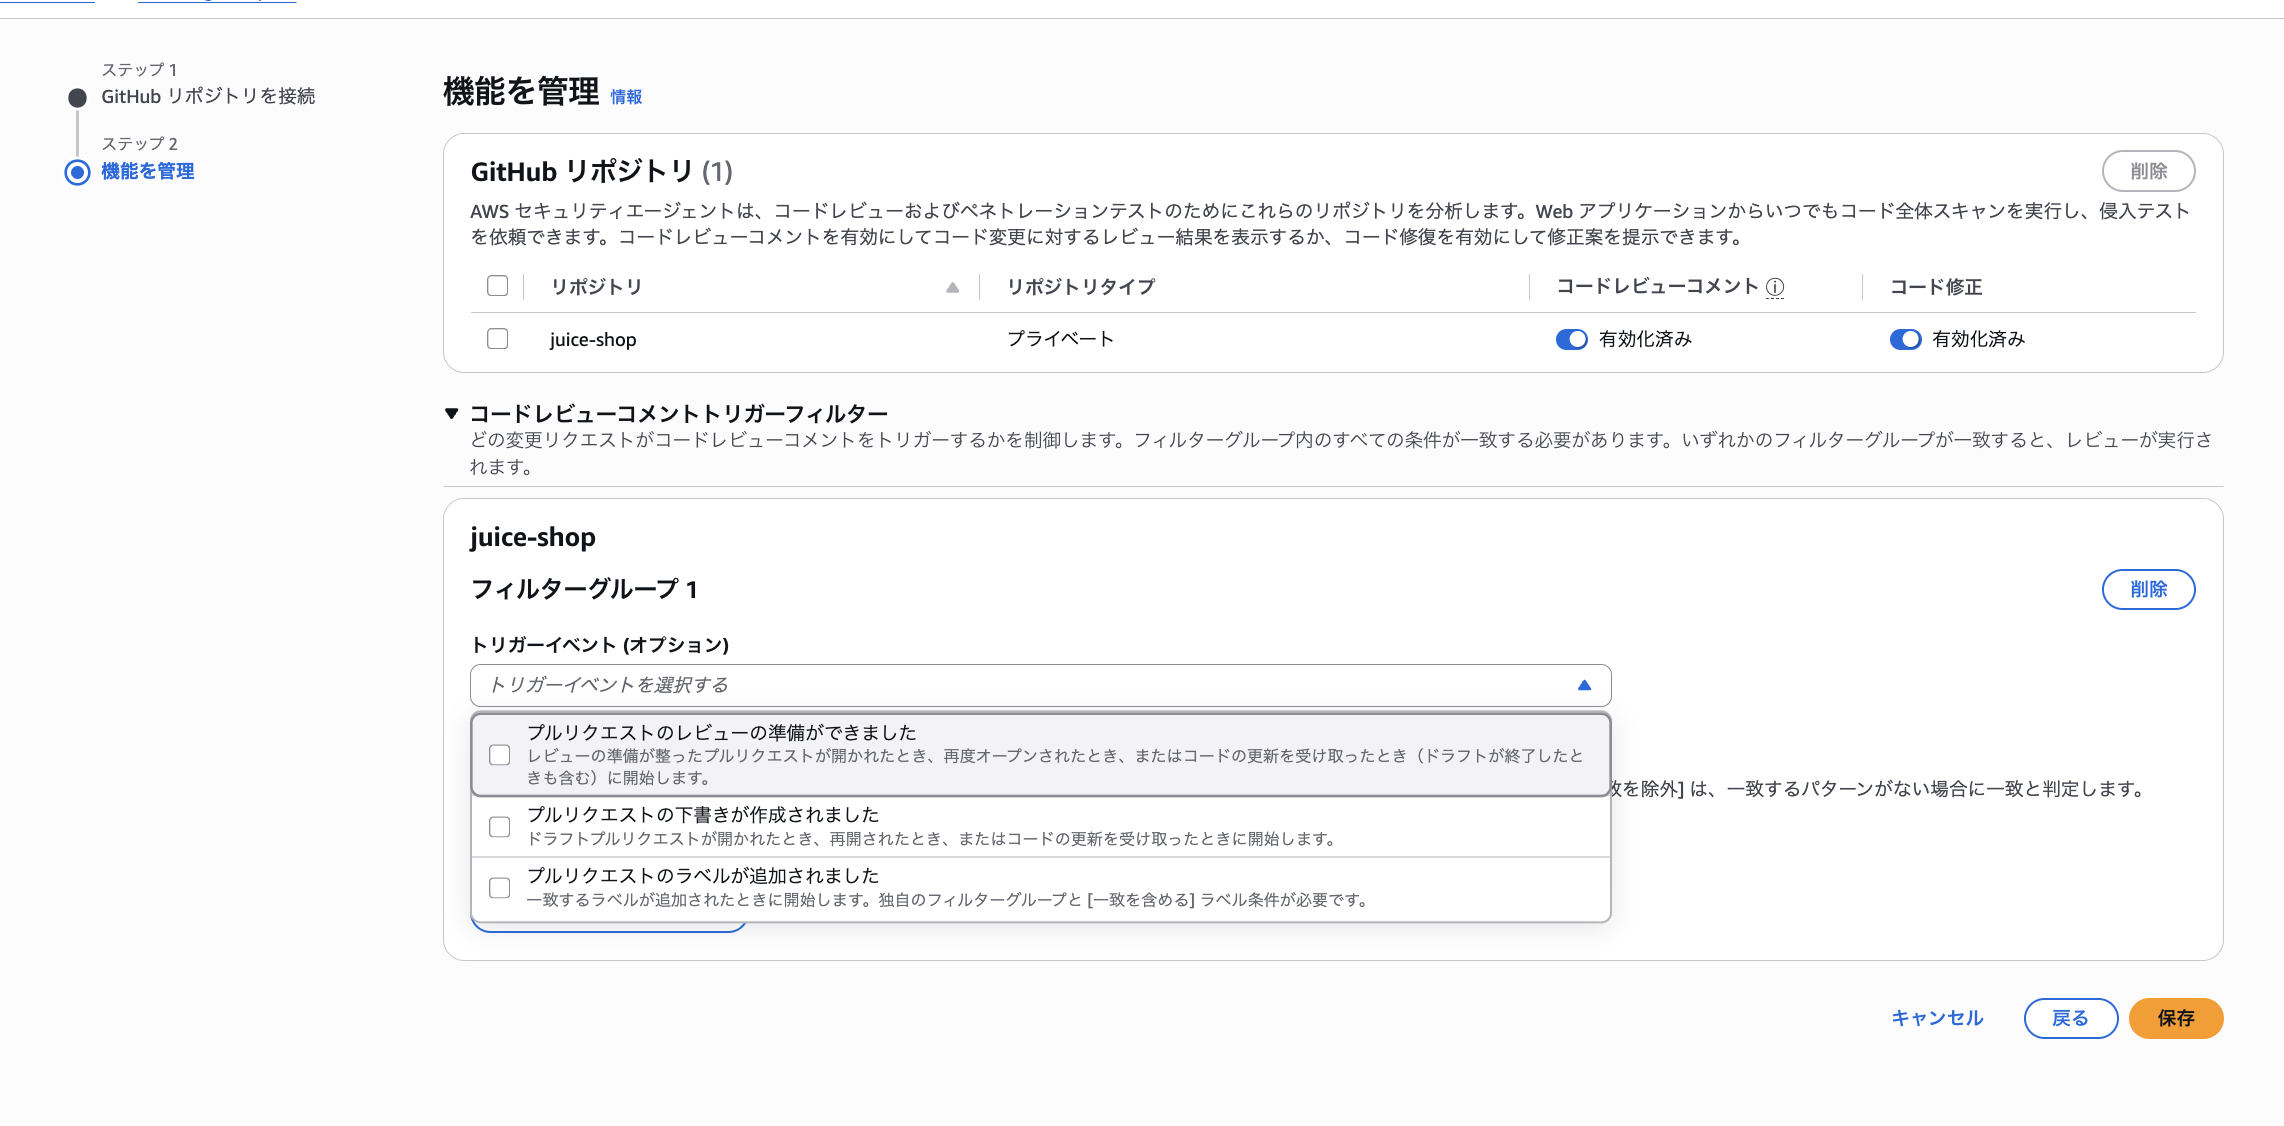The width and height of the screenshot is (2284, 1126).
Task: Check プルリクエストの下書きが作成されました option
Action: [x=499, y=827]
